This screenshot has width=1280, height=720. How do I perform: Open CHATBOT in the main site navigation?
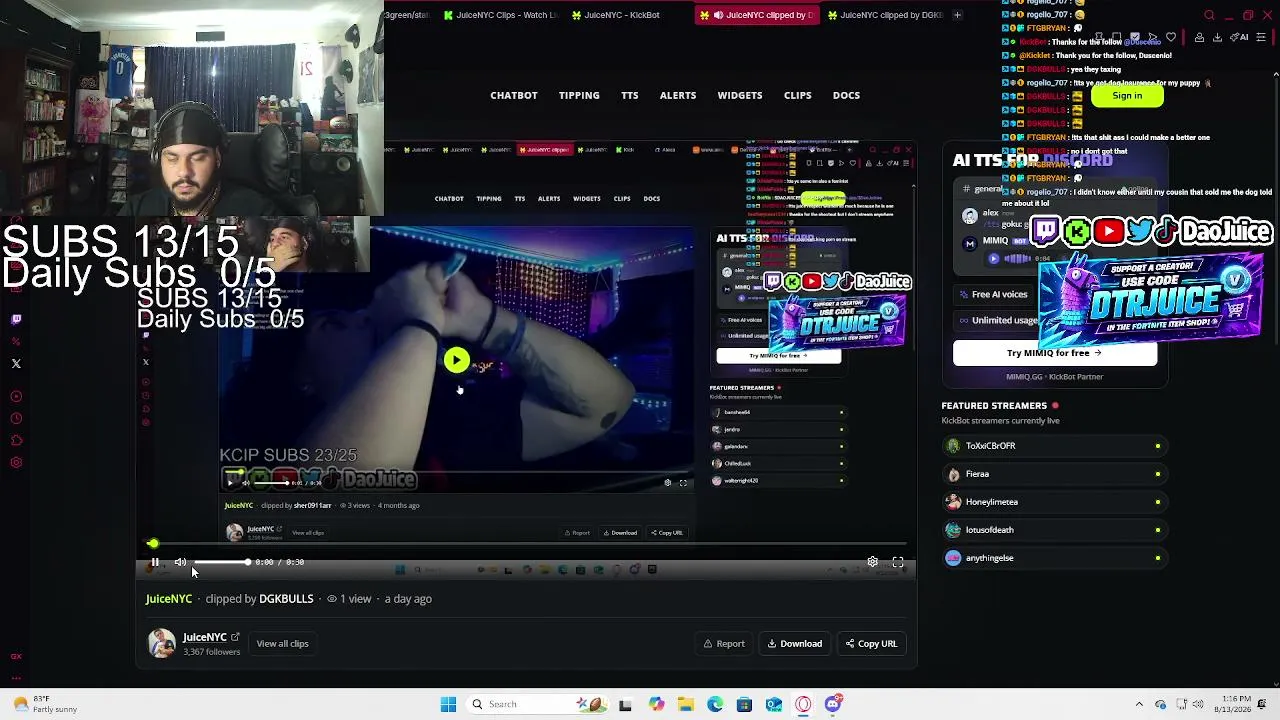tap(514, 95)
